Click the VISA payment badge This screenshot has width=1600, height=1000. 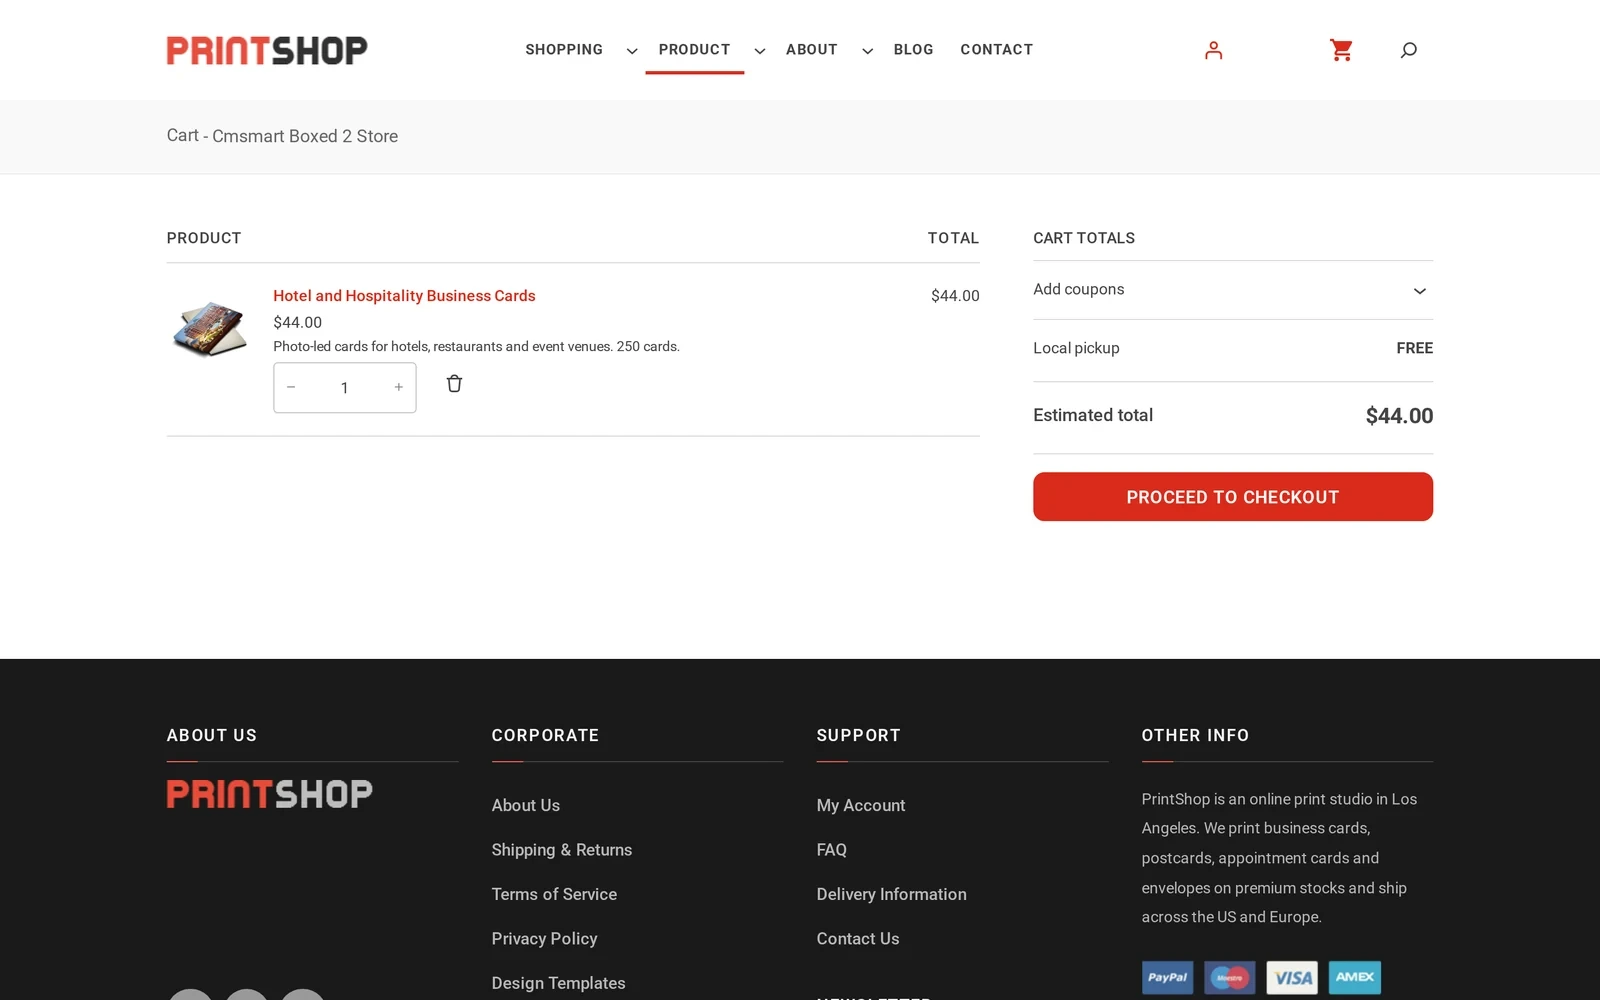[x=1292, y=977]
